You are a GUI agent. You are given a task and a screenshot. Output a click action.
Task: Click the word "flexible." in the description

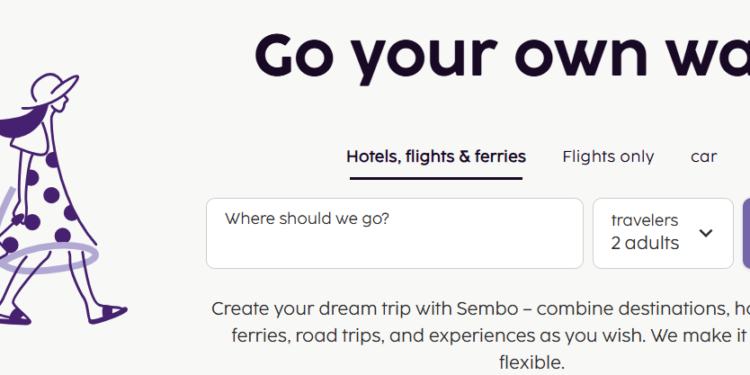point(531,363)
